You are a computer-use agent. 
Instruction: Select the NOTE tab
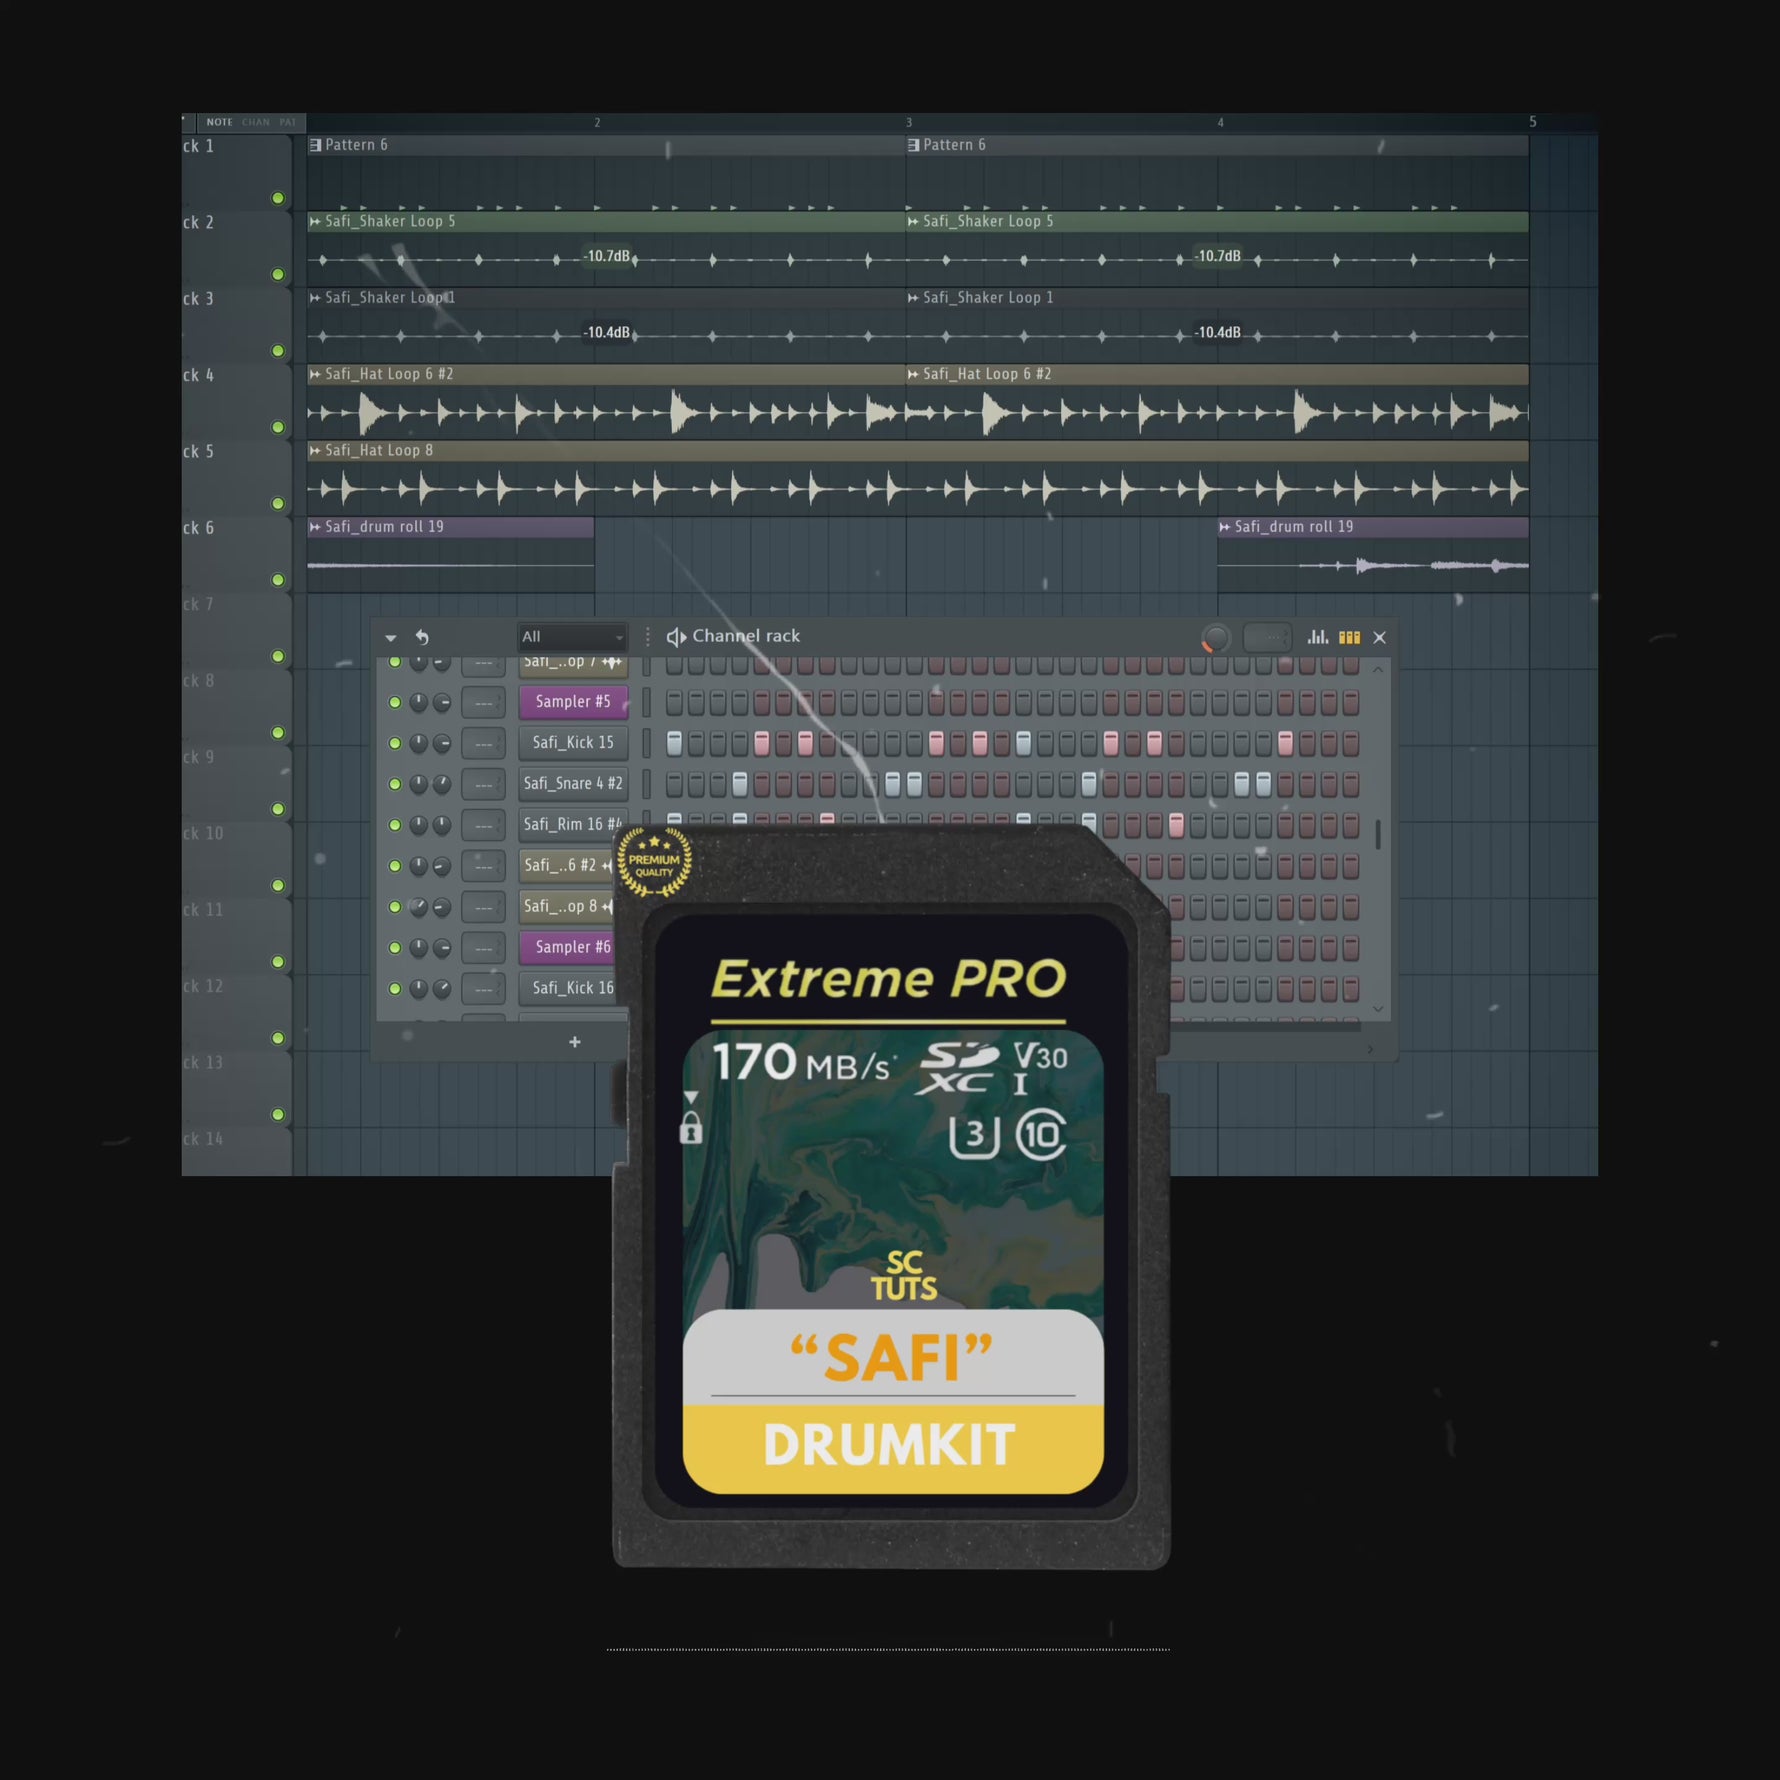(221, 121)
